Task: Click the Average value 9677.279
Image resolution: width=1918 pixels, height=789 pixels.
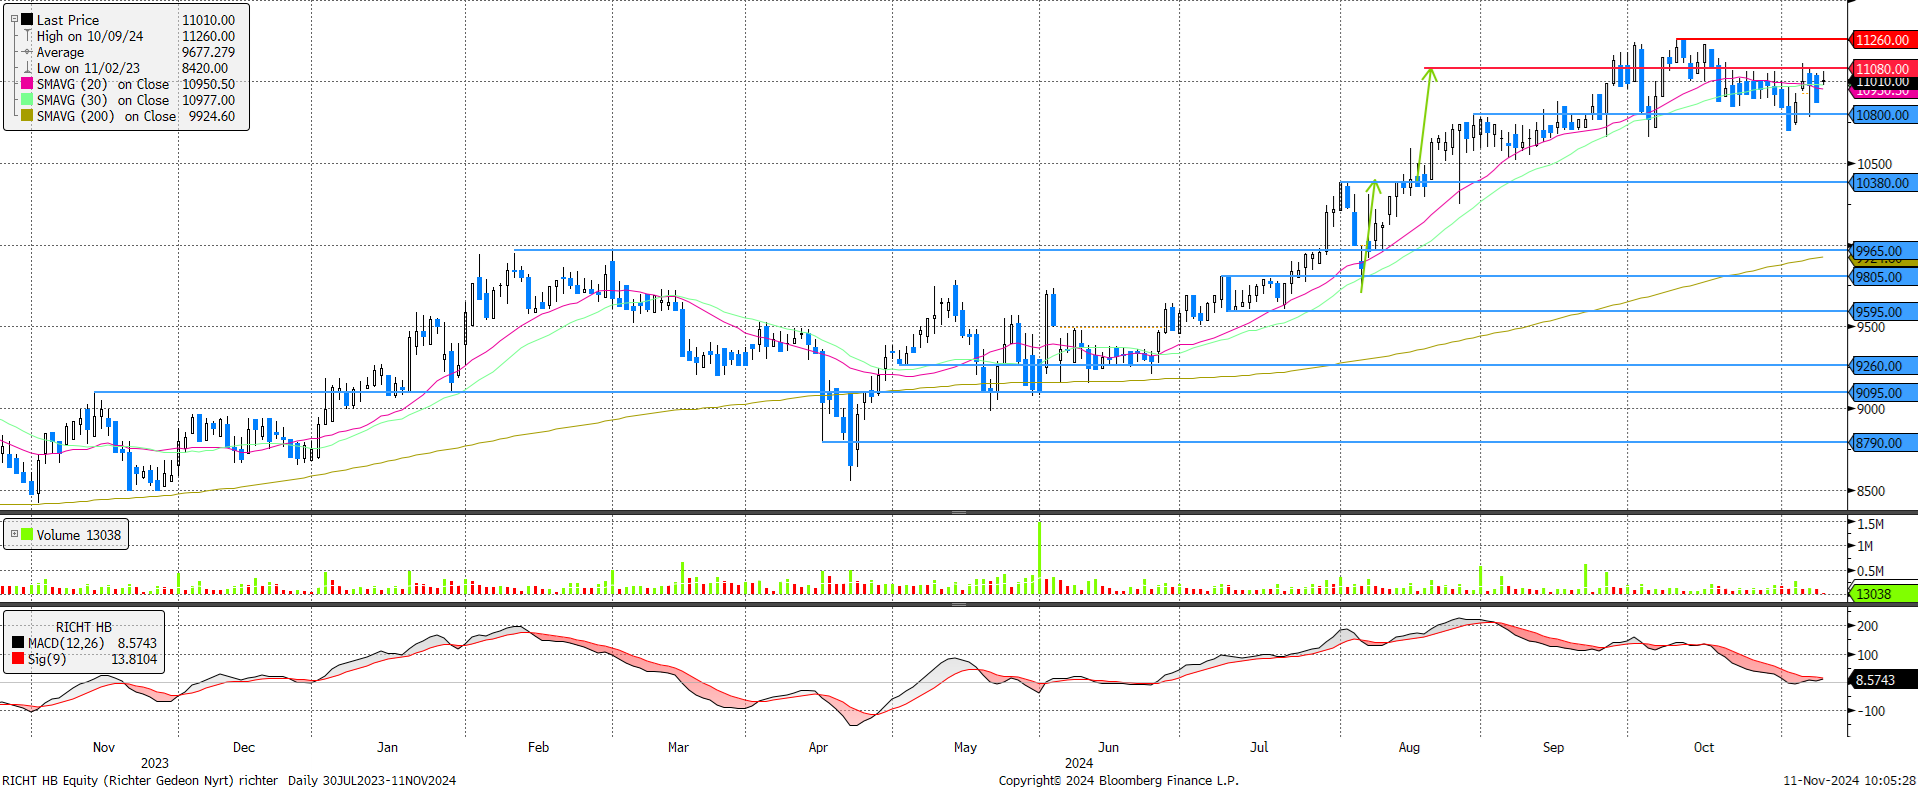Action: 208,52
